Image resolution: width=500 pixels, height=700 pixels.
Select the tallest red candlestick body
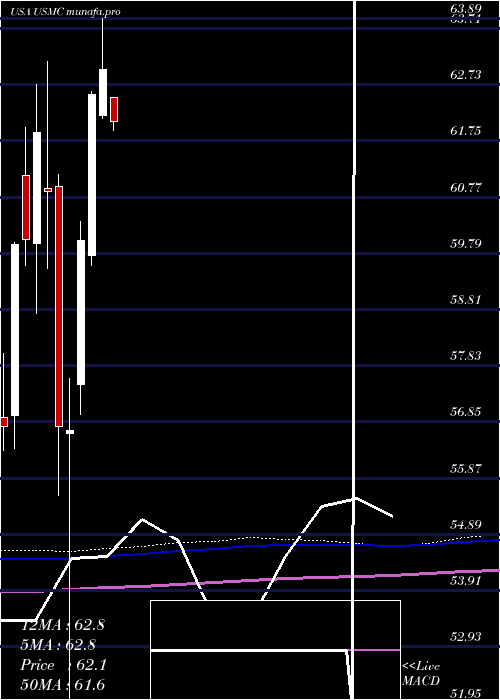click(x=59, y=306)
